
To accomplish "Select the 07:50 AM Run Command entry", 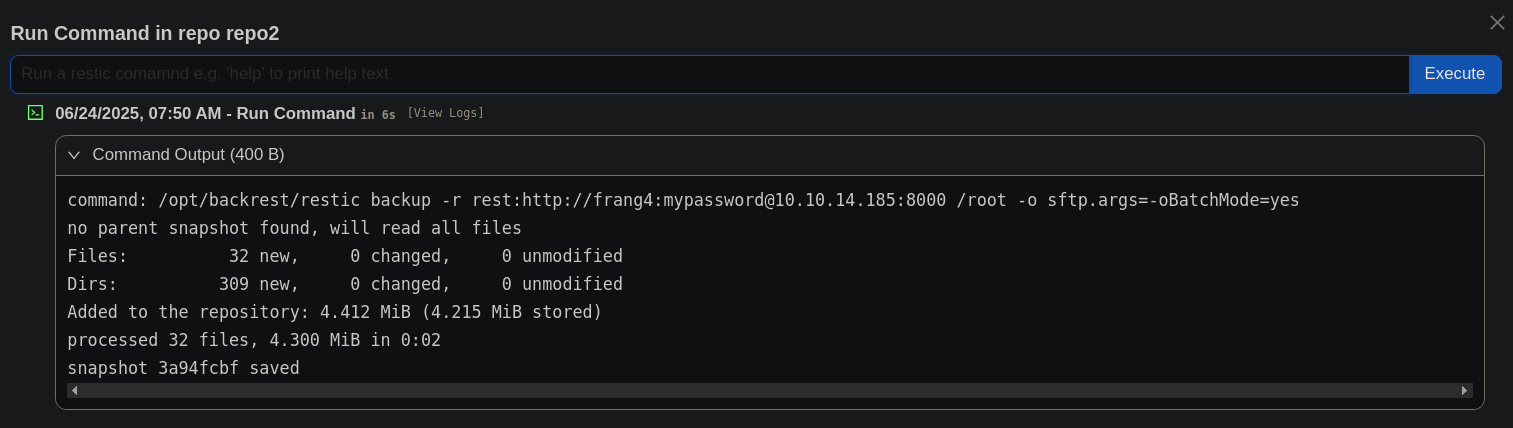I will (x=205, y=114).
